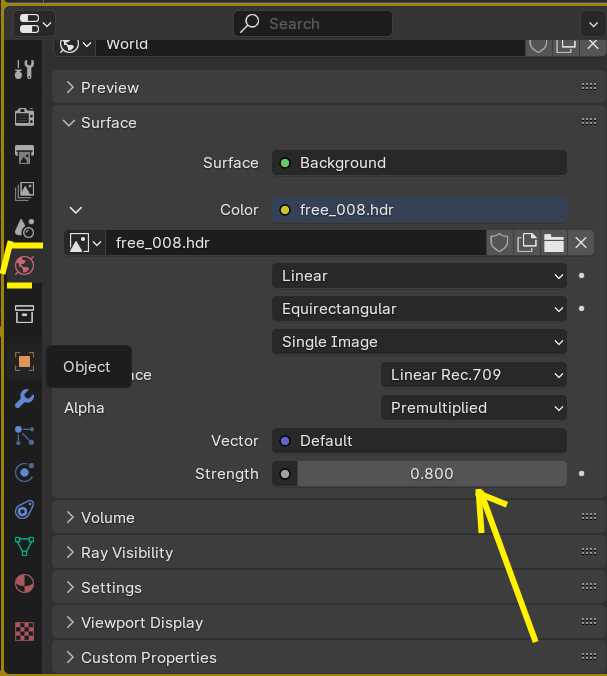Open the Scene properties tab
This screenshot has width=607, height=676.
pos(24,228)
